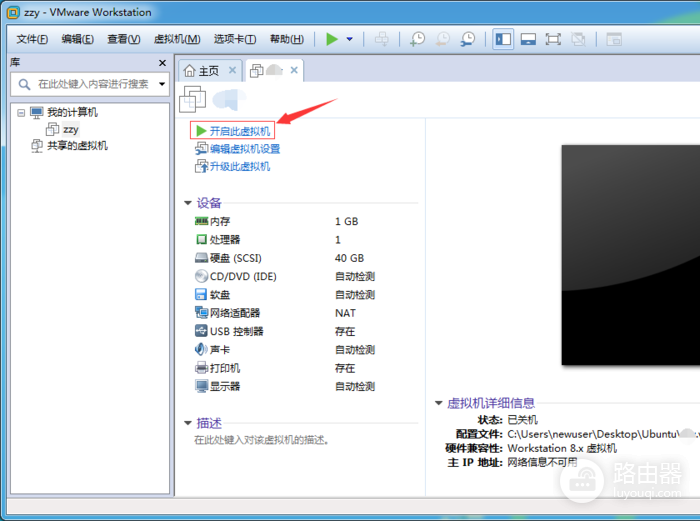
Task: Click the 内存 memory device icon
Action: [x=201, y=221]
